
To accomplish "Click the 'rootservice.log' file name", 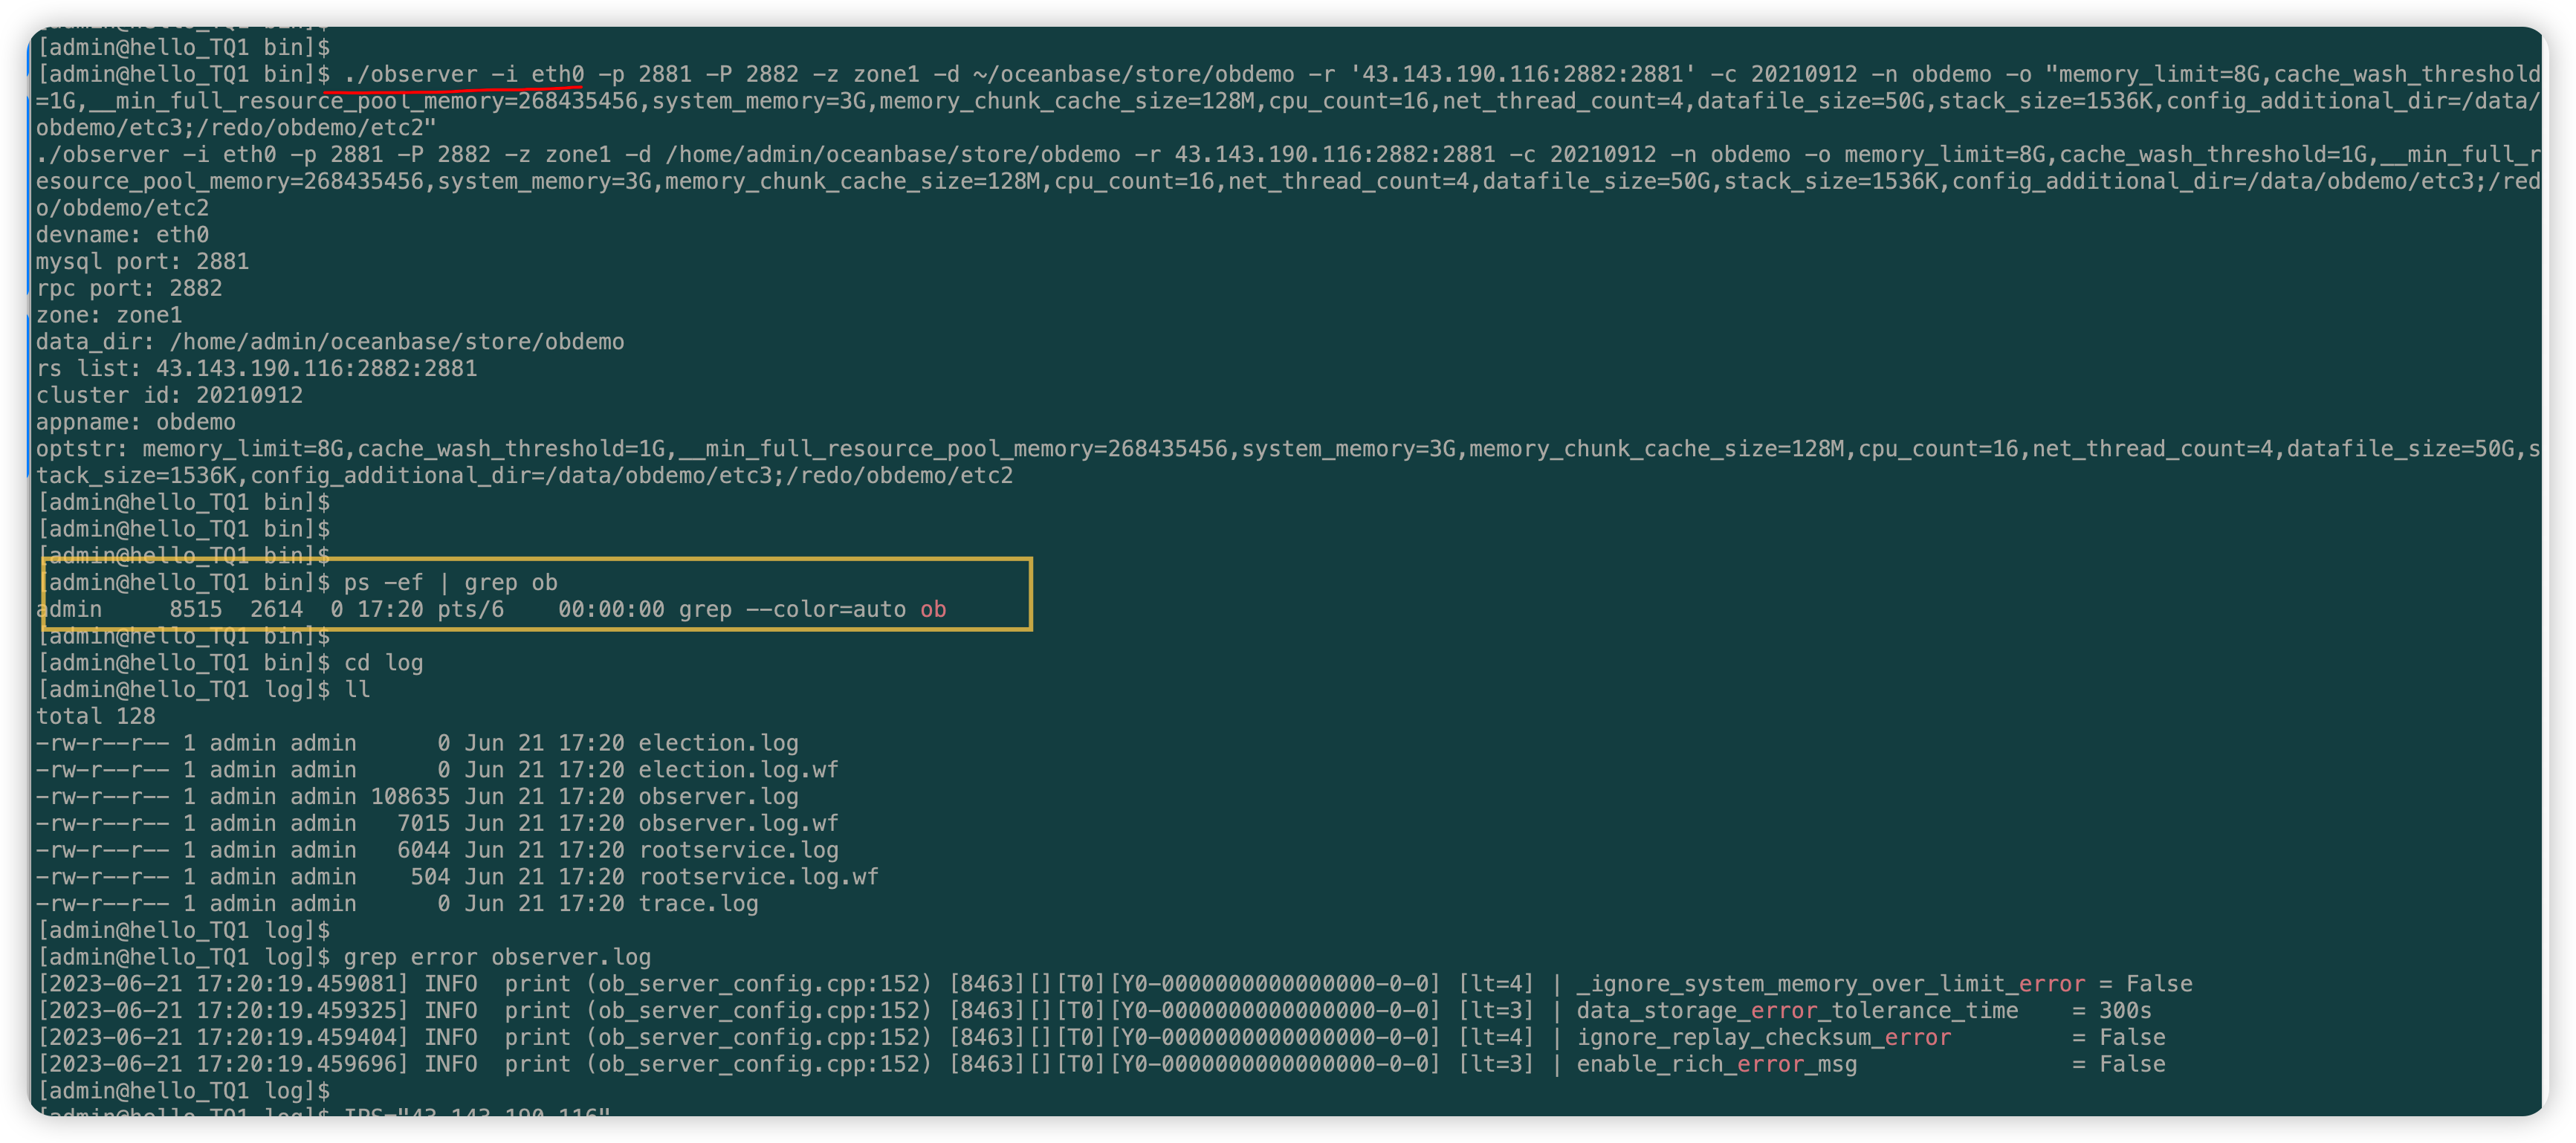I will [x=738, y=850].
